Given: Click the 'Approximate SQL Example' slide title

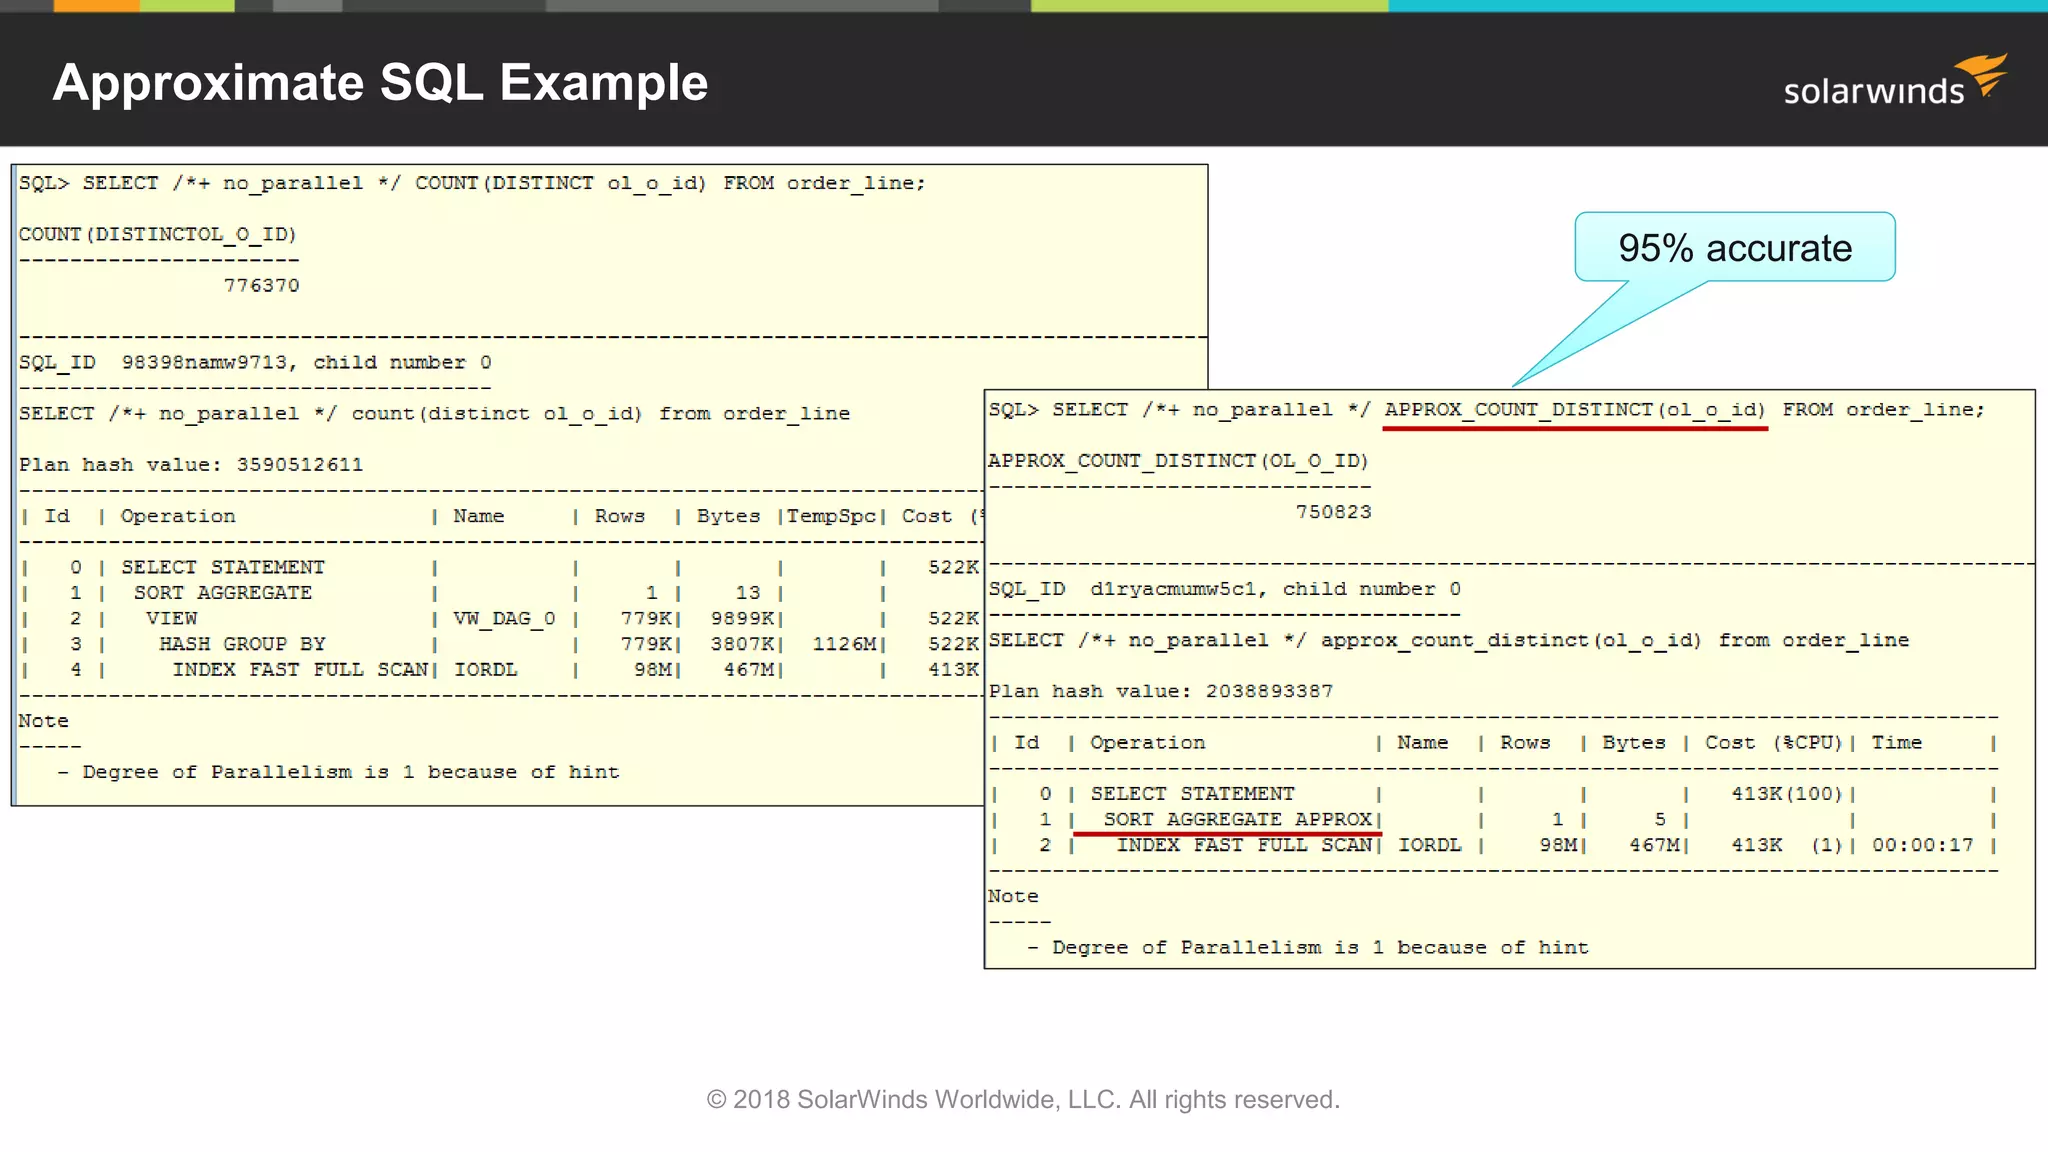Looking at the screenshot, I should (380, 83).
